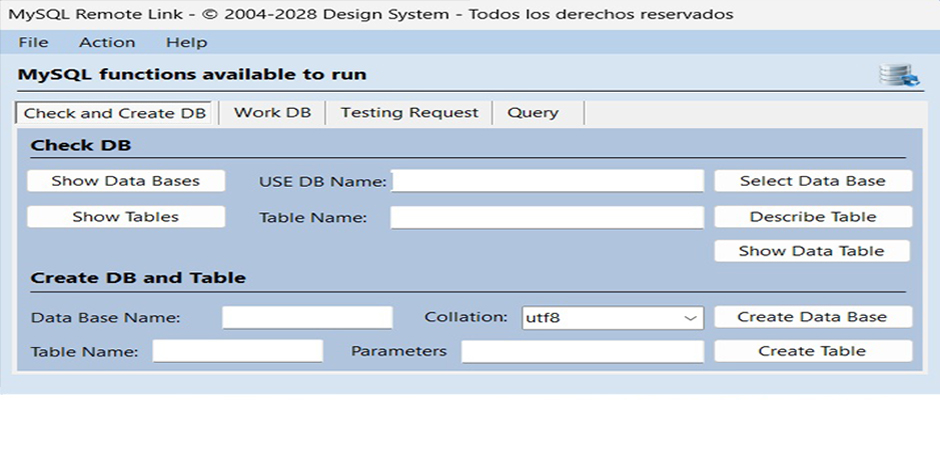Viewport: 940px width, 453px height.
Task: Expand the Collation utf8 dropdown
Action: tap(613, 318)
